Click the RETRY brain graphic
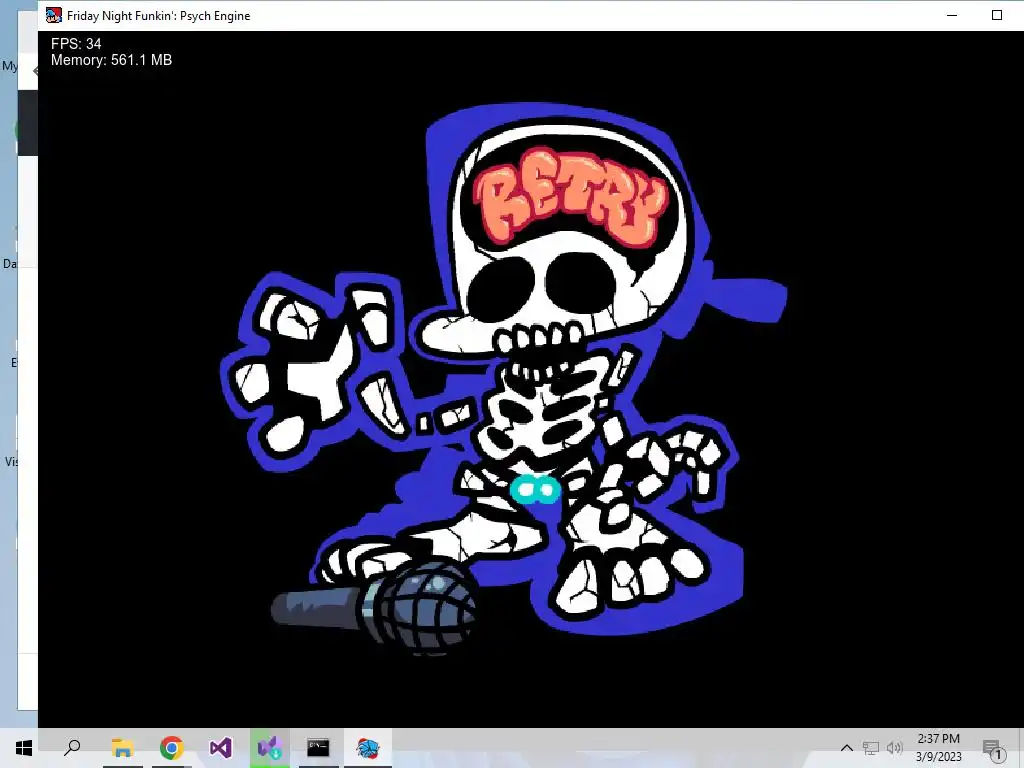The height and width of the screenshot is (768, 1024). (x=571, y=197)
